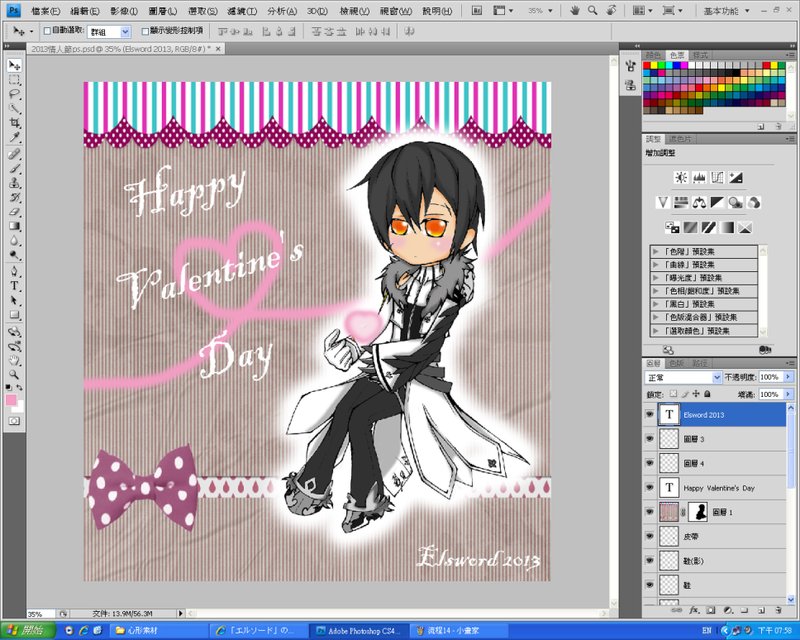Add an Exposure adjustment
This screenshot has height=640, width=800.
coord(736,178)
